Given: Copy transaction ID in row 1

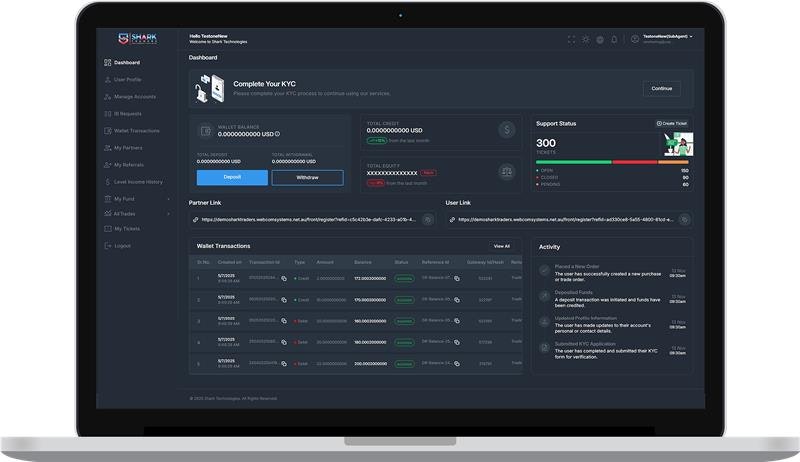Looking at the screenshot, I should [284, 279].
